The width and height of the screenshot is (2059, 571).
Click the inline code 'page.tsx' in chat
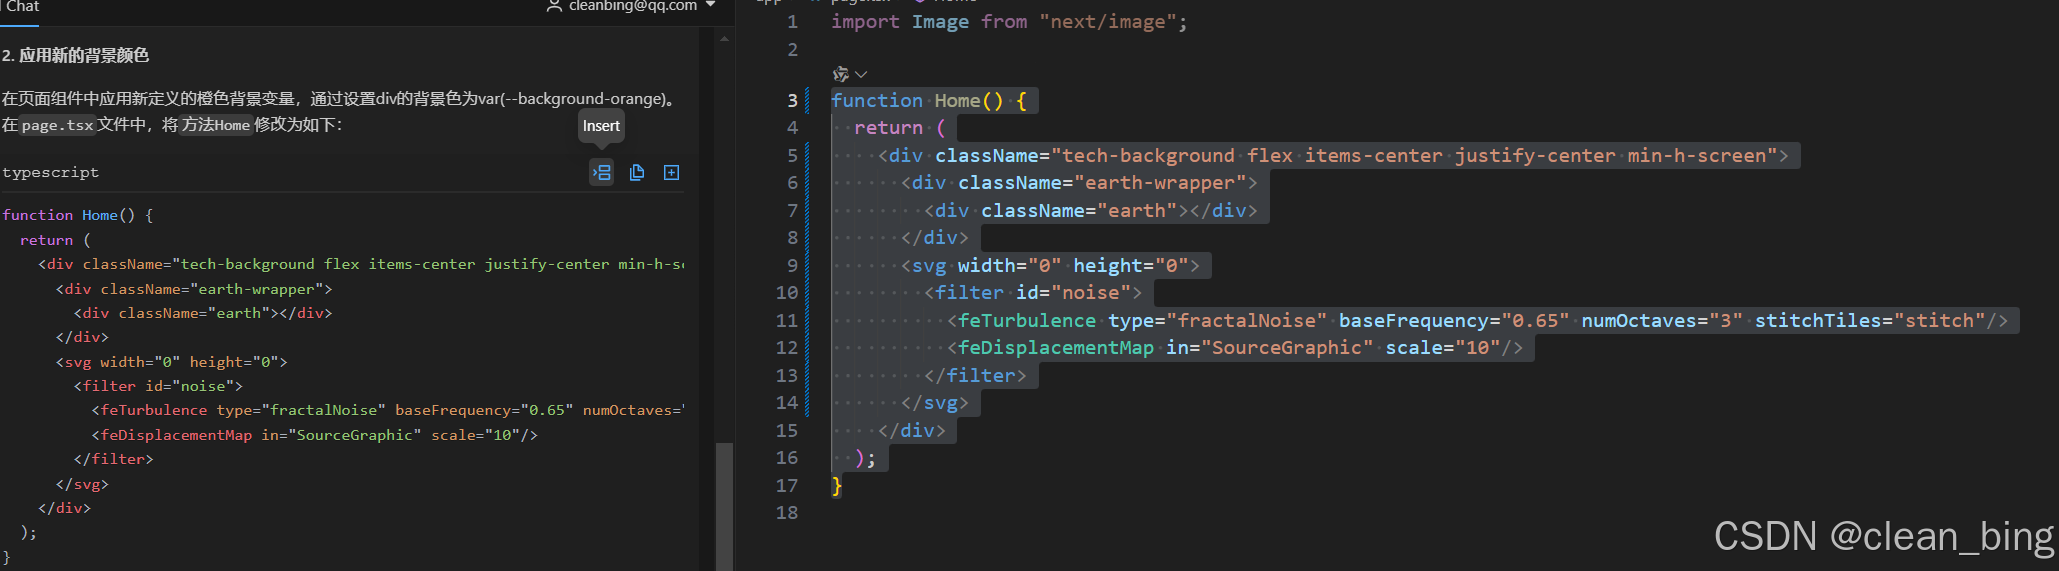click(57, 125)
